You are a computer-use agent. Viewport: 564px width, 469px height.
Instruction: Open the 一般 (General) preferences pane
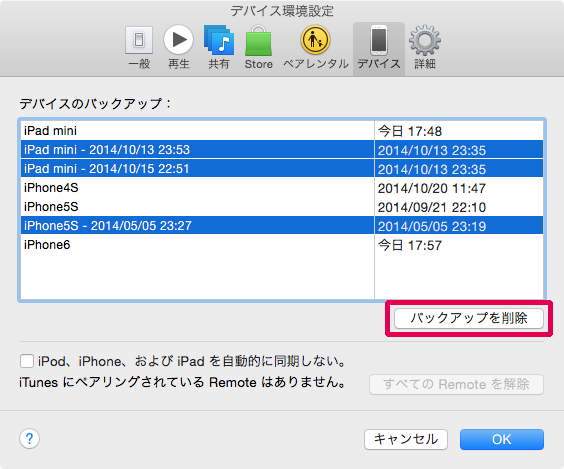(139, 48)
